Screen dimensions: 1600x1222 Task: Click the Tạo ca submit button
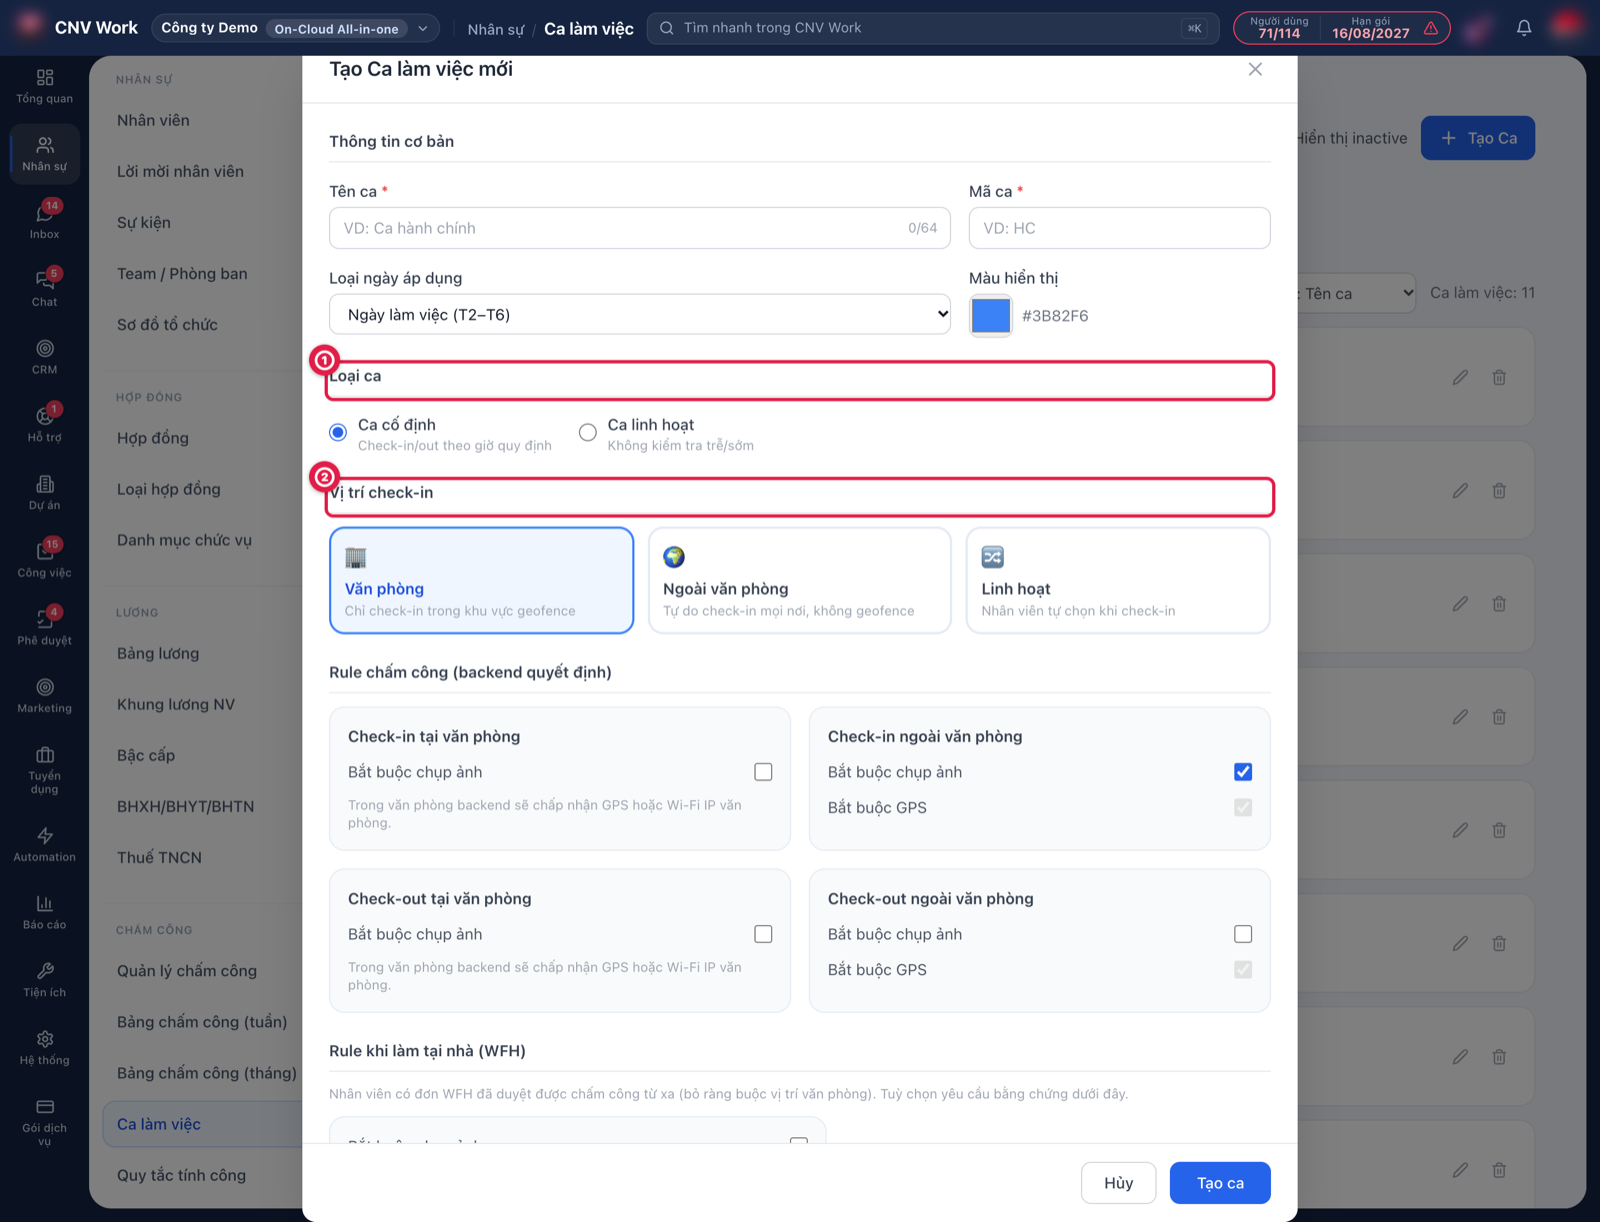pos(1220,1183)
